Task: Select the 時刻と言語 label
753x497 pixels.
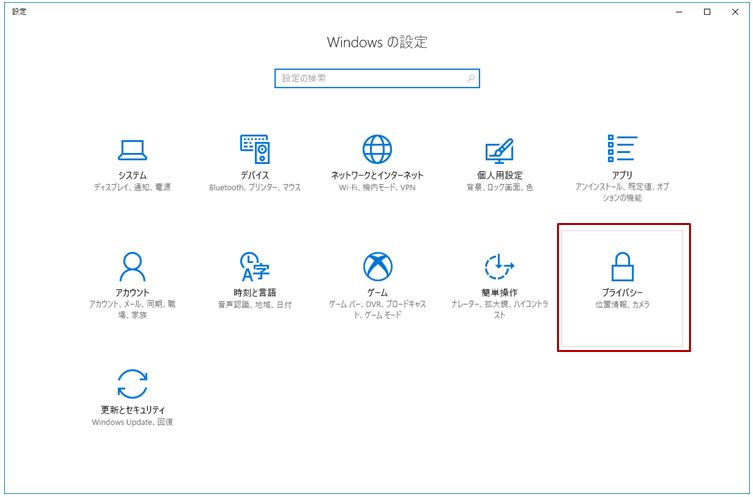Action: (x=255, y=292)
